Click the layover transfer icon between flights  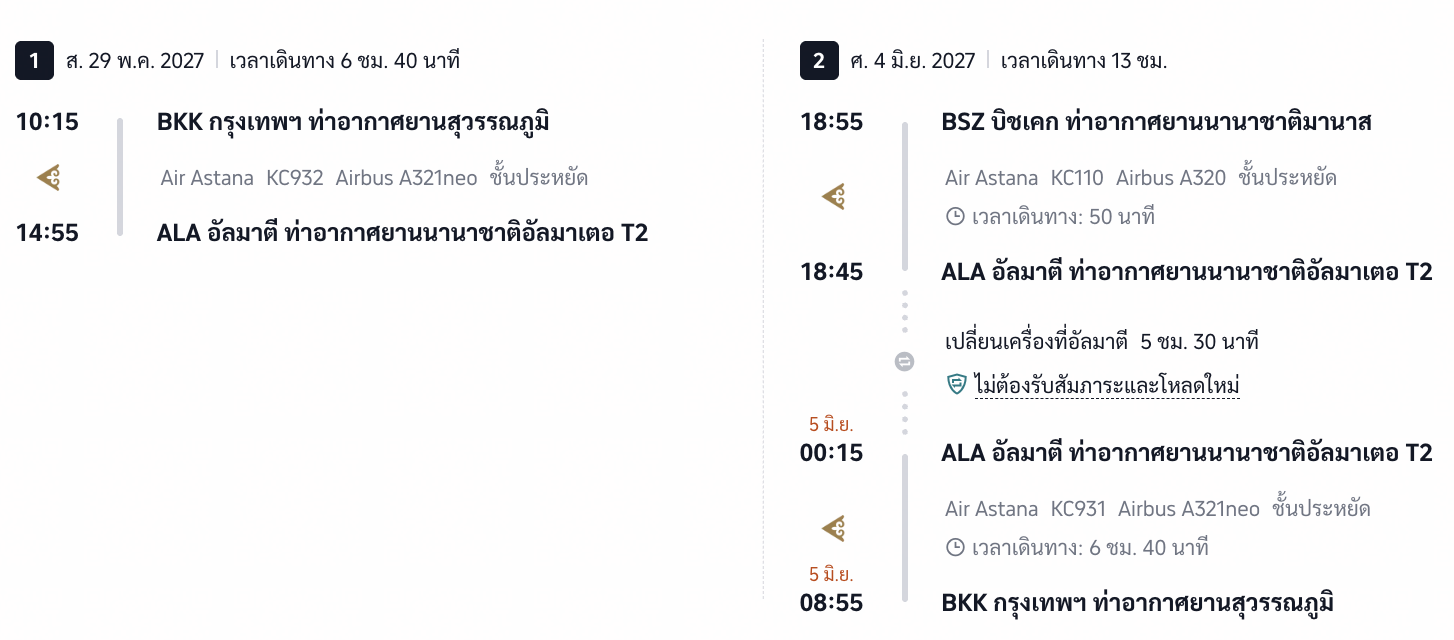pos(904,362)
